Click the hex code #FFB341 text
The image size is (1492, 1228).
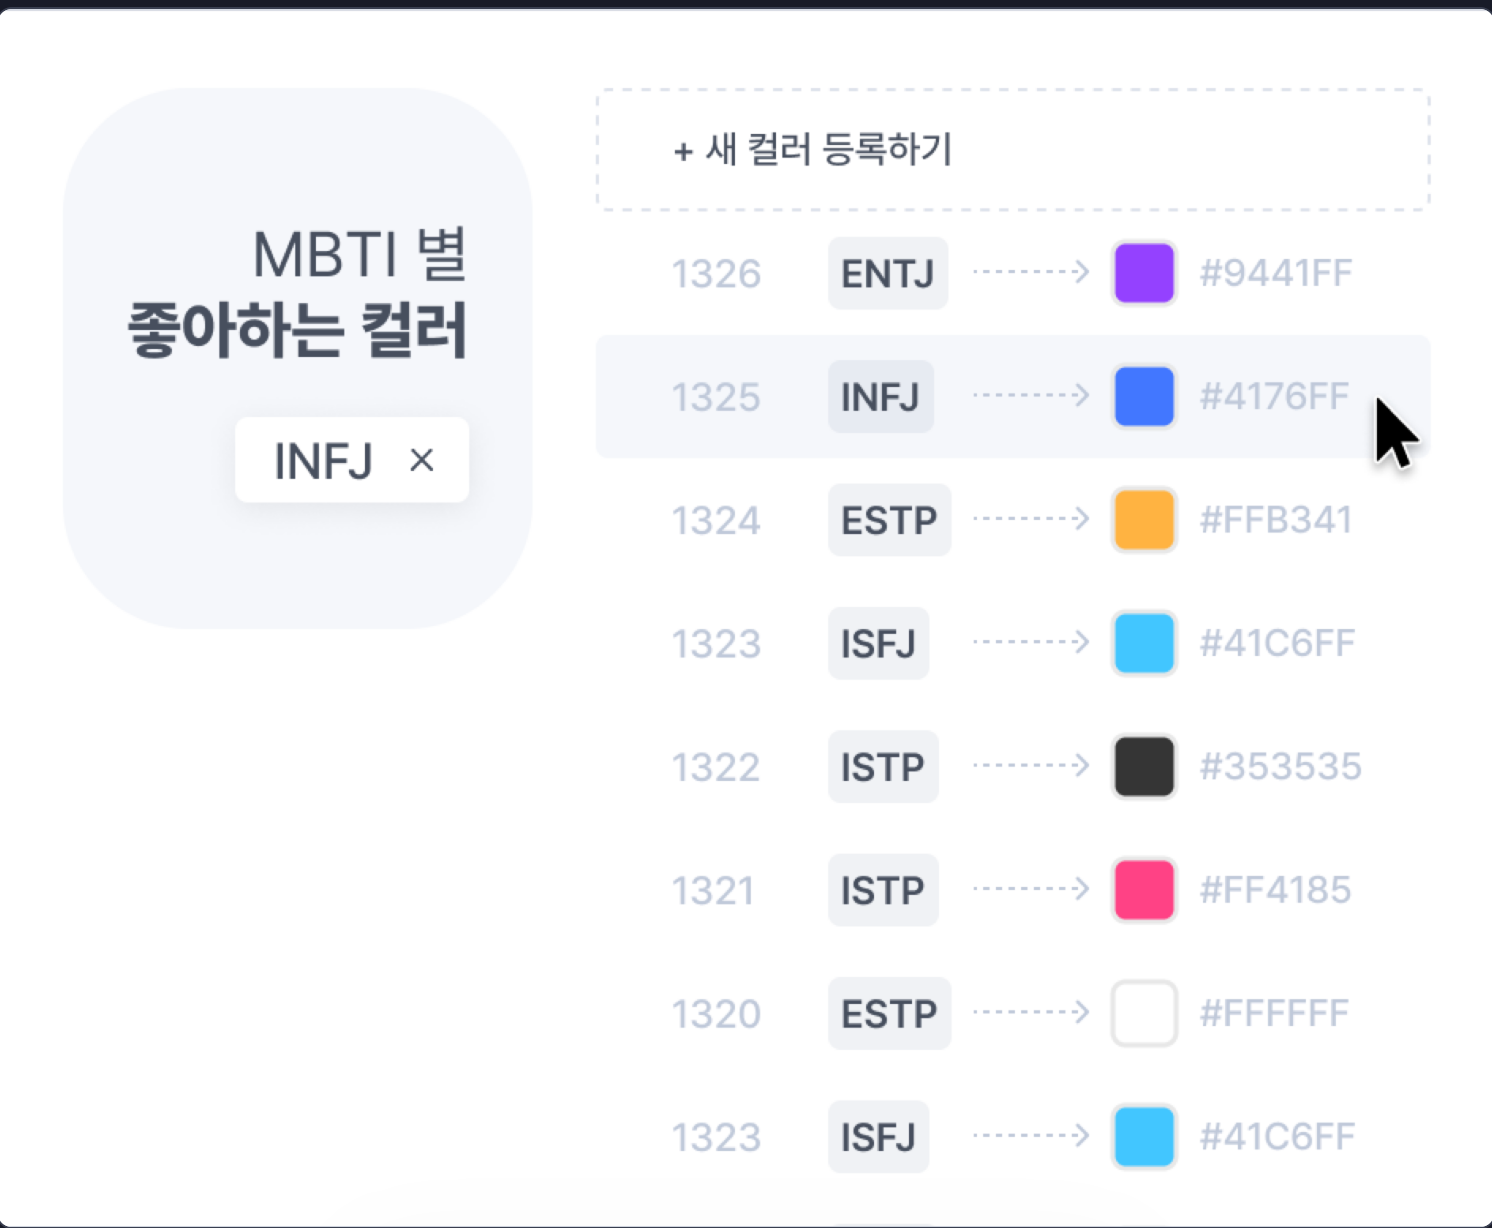tap(1276, 520)
